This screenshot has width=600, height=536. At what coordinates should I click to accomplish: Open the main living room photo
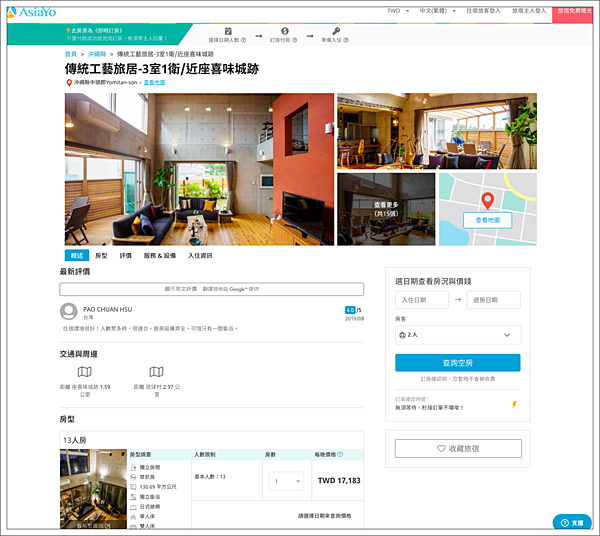[199, 169]
